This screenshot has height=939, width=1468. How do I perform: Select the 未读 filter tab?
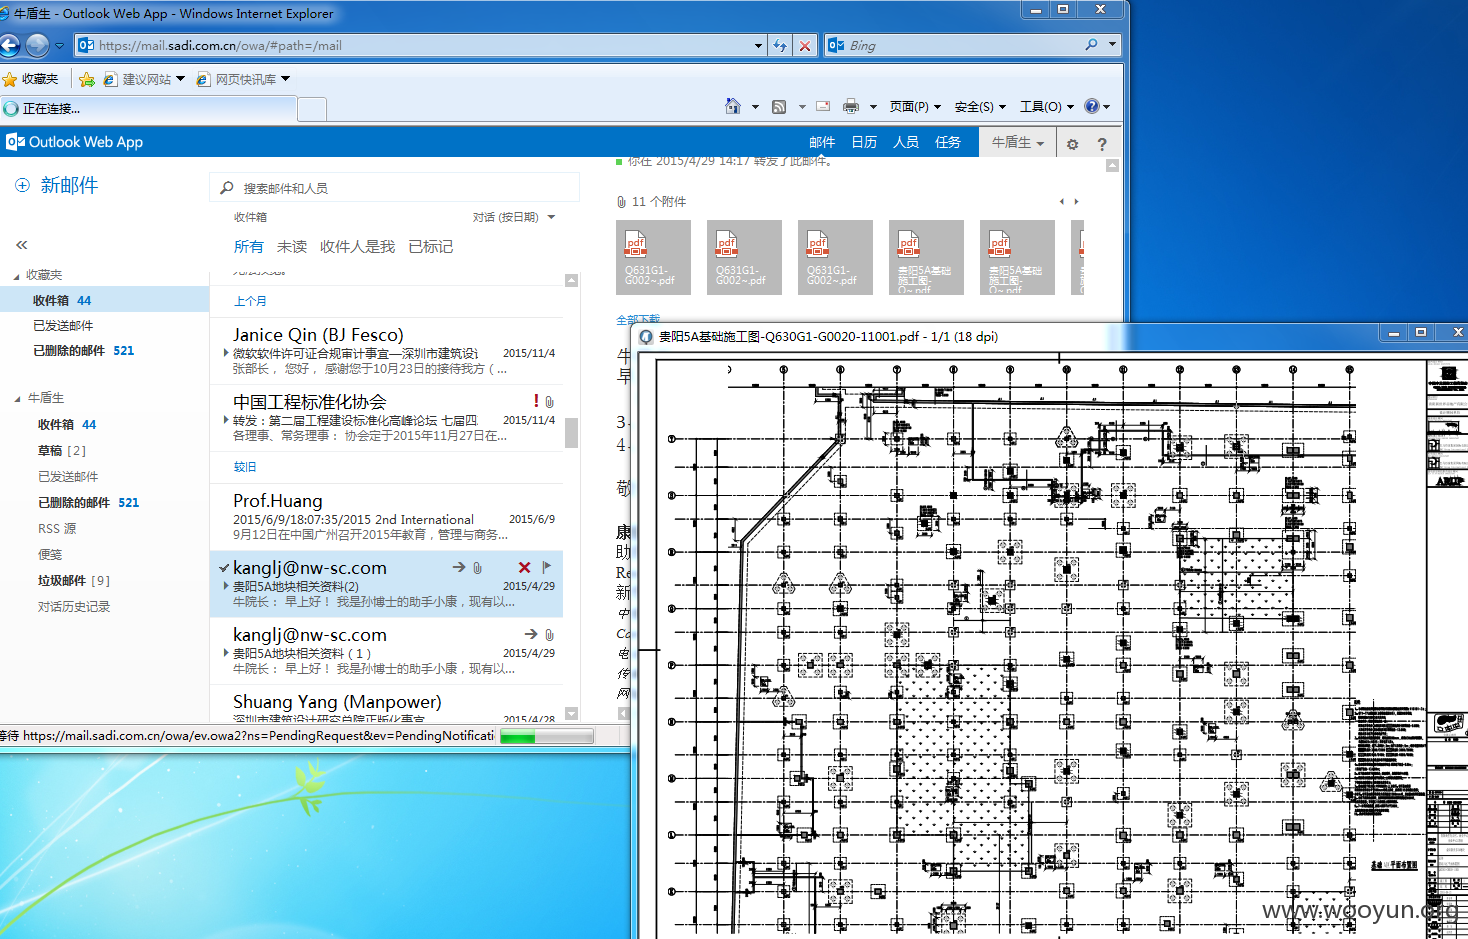click(292, 246)
